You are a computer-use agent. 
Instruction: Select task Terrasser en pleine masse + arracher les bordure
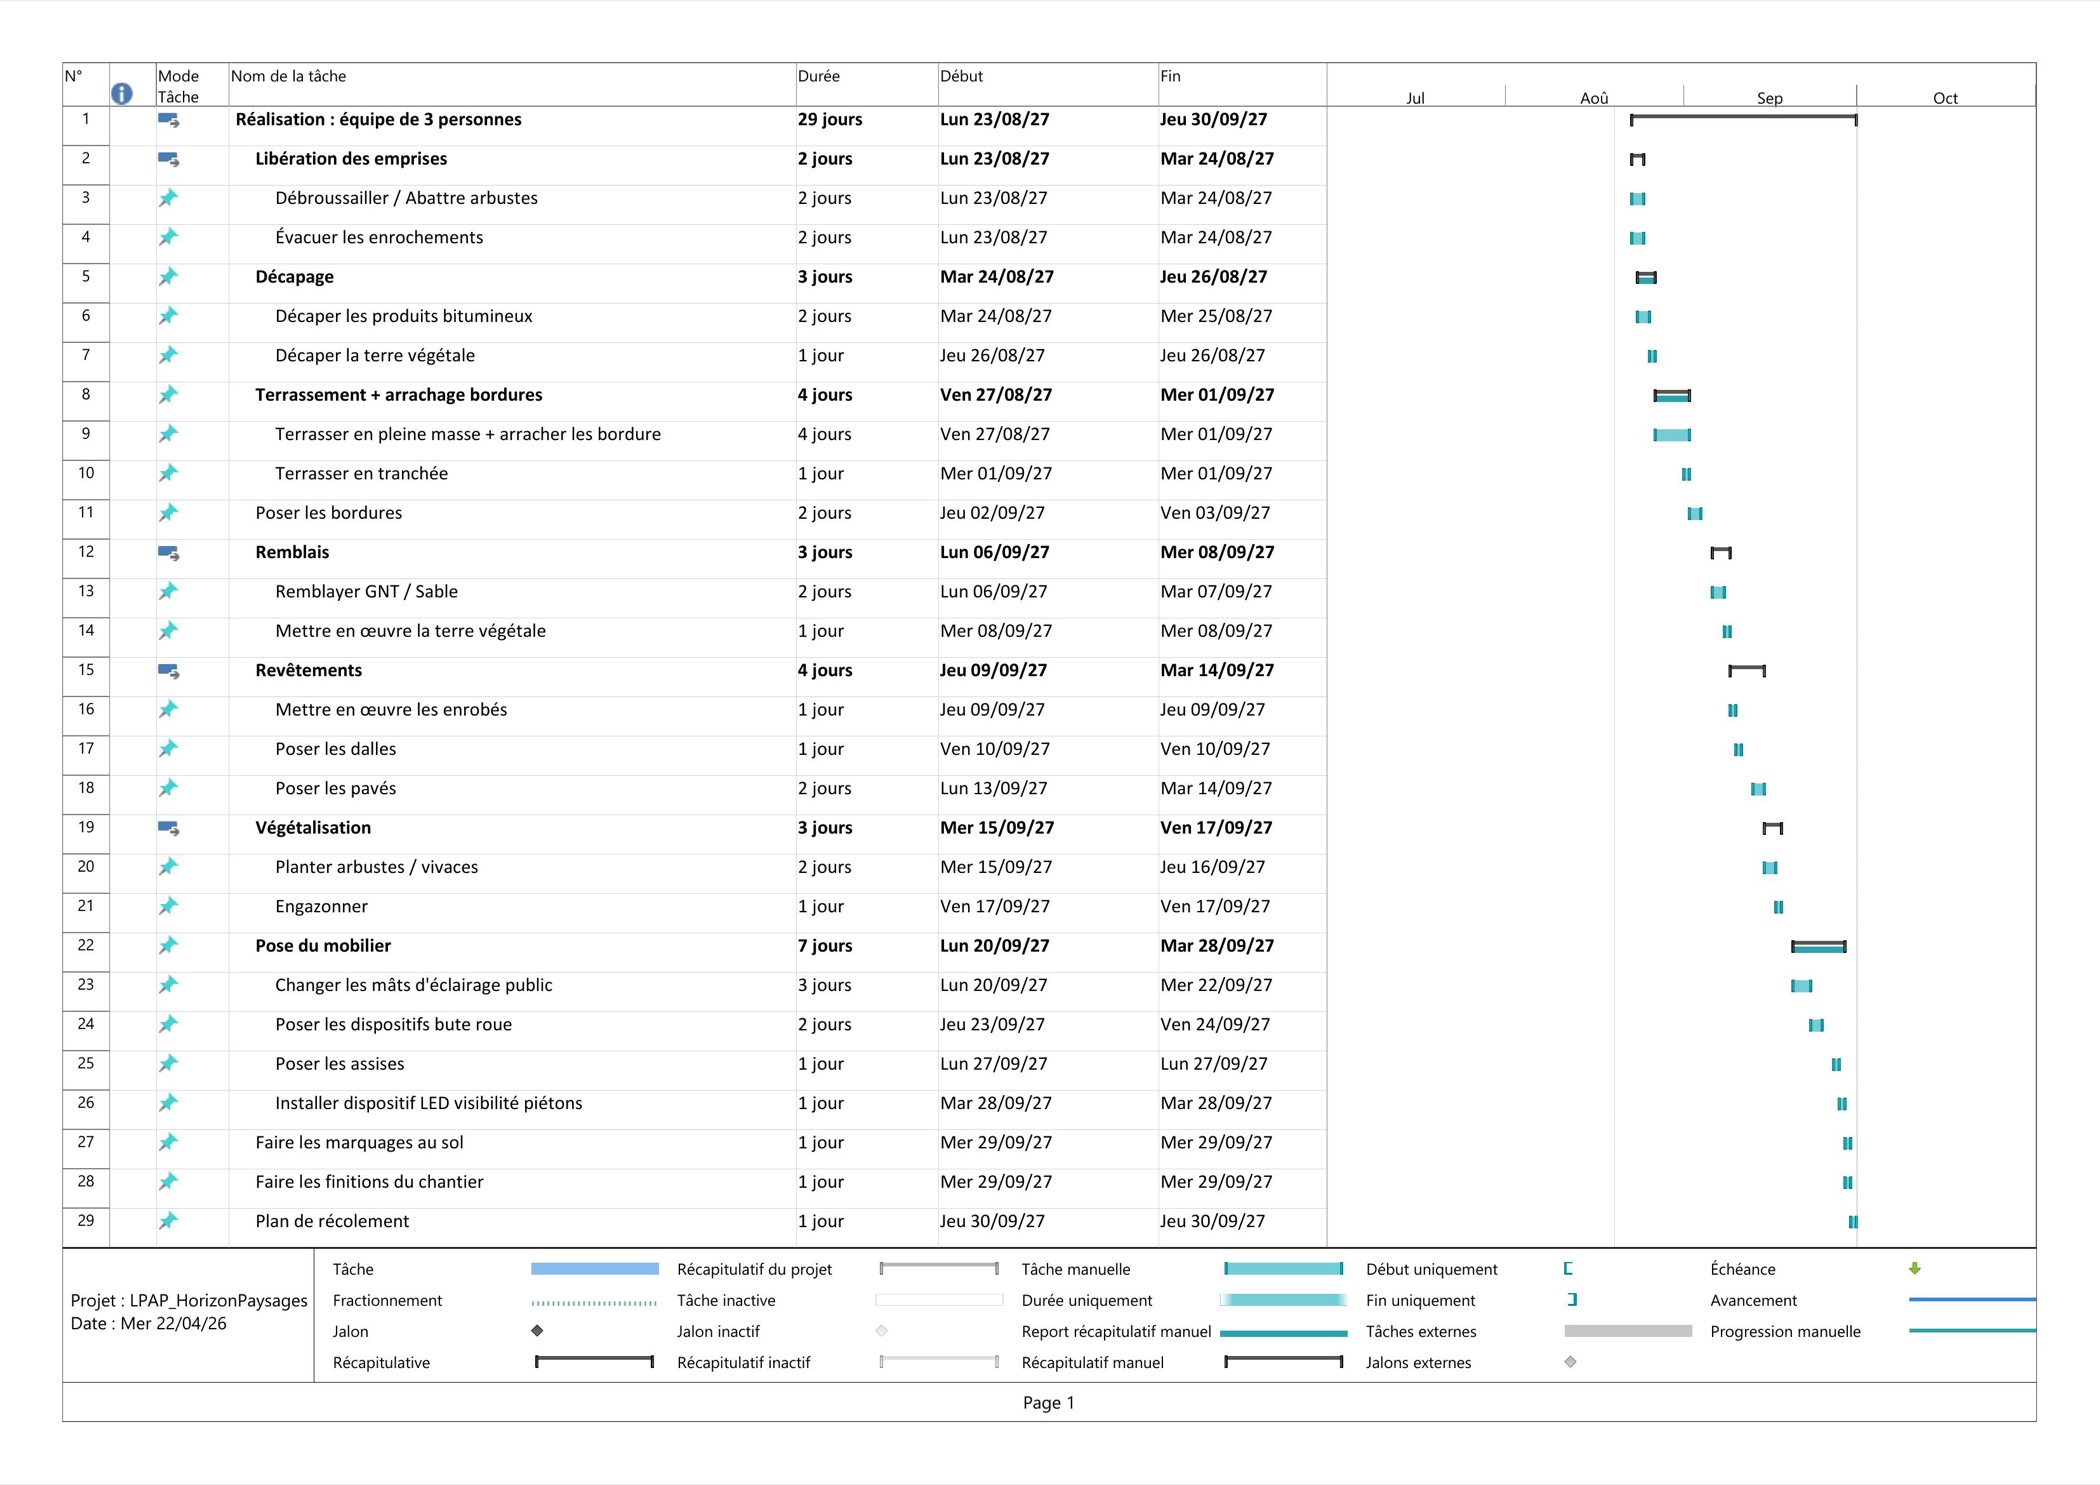coord(468,434)
